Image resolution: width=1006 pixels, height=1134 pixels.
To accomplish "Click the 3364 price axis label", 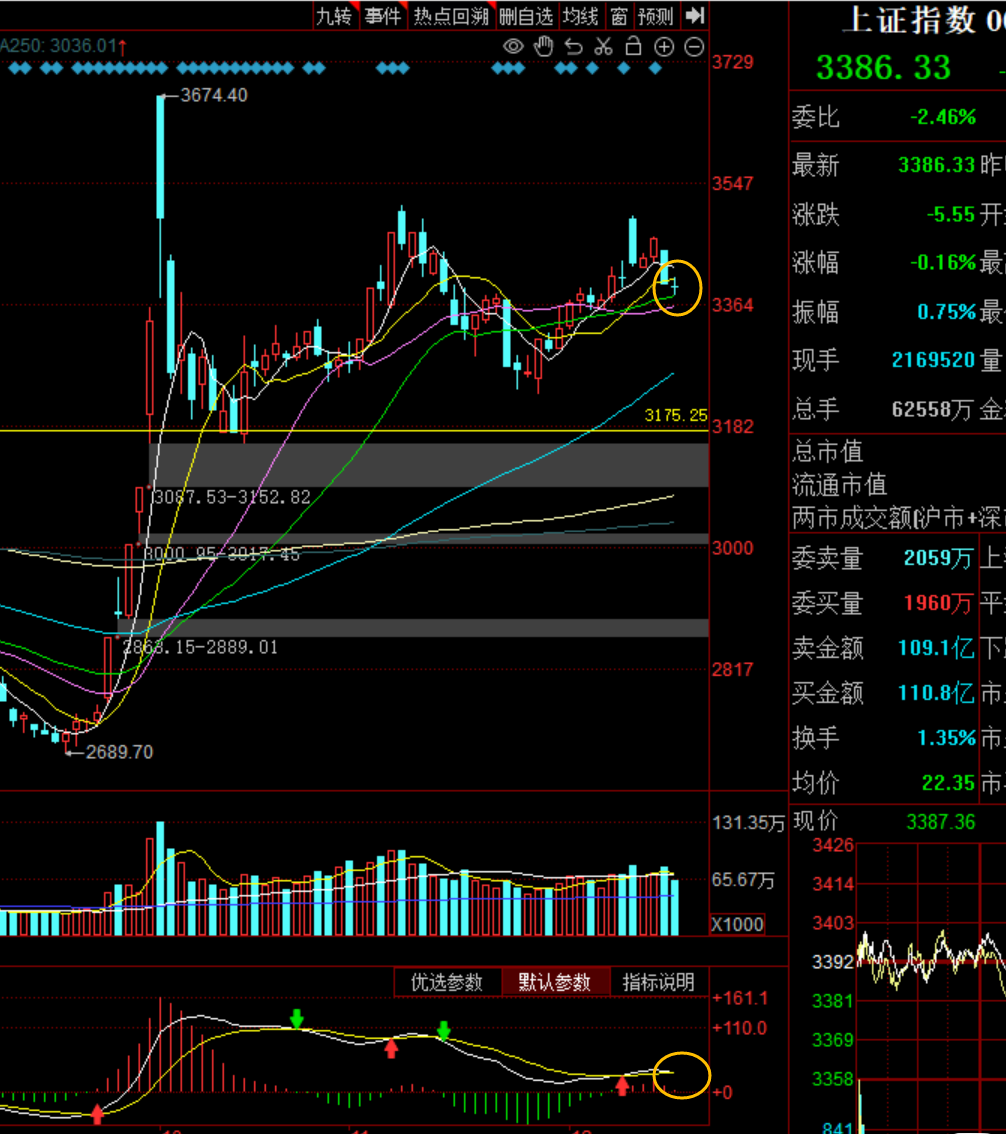I will pyautogui.click(x=733, y=305).
